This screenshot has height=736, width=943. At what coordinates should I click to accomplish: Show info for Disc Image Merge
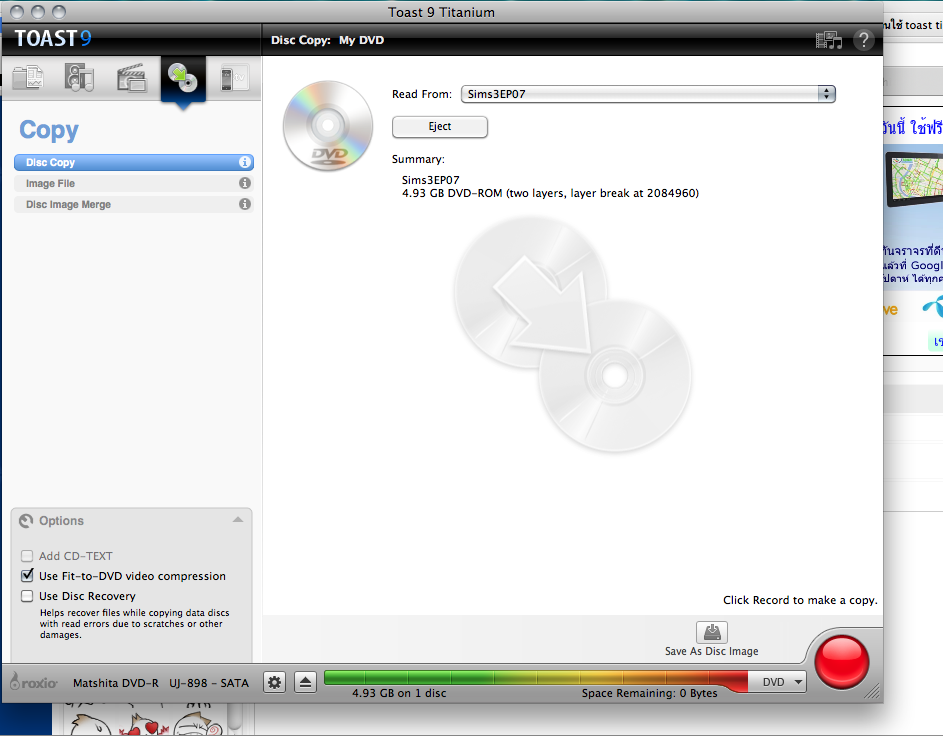coord(245,204)
